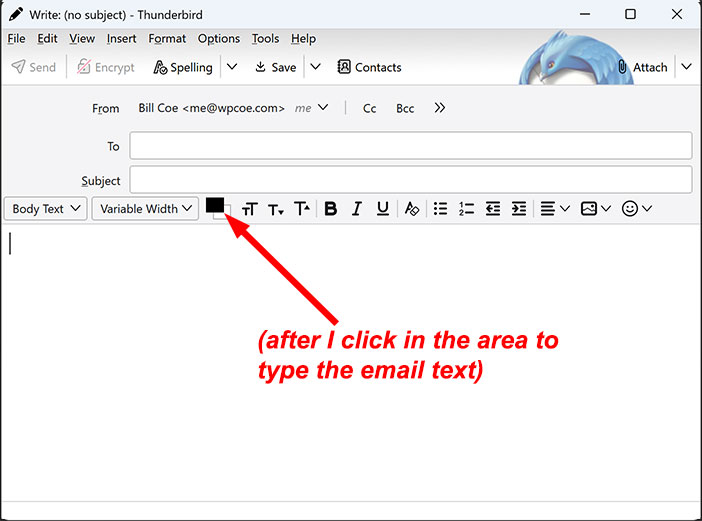
Task: Open the smiley emoticon dropdown
Action: (637, 209)
